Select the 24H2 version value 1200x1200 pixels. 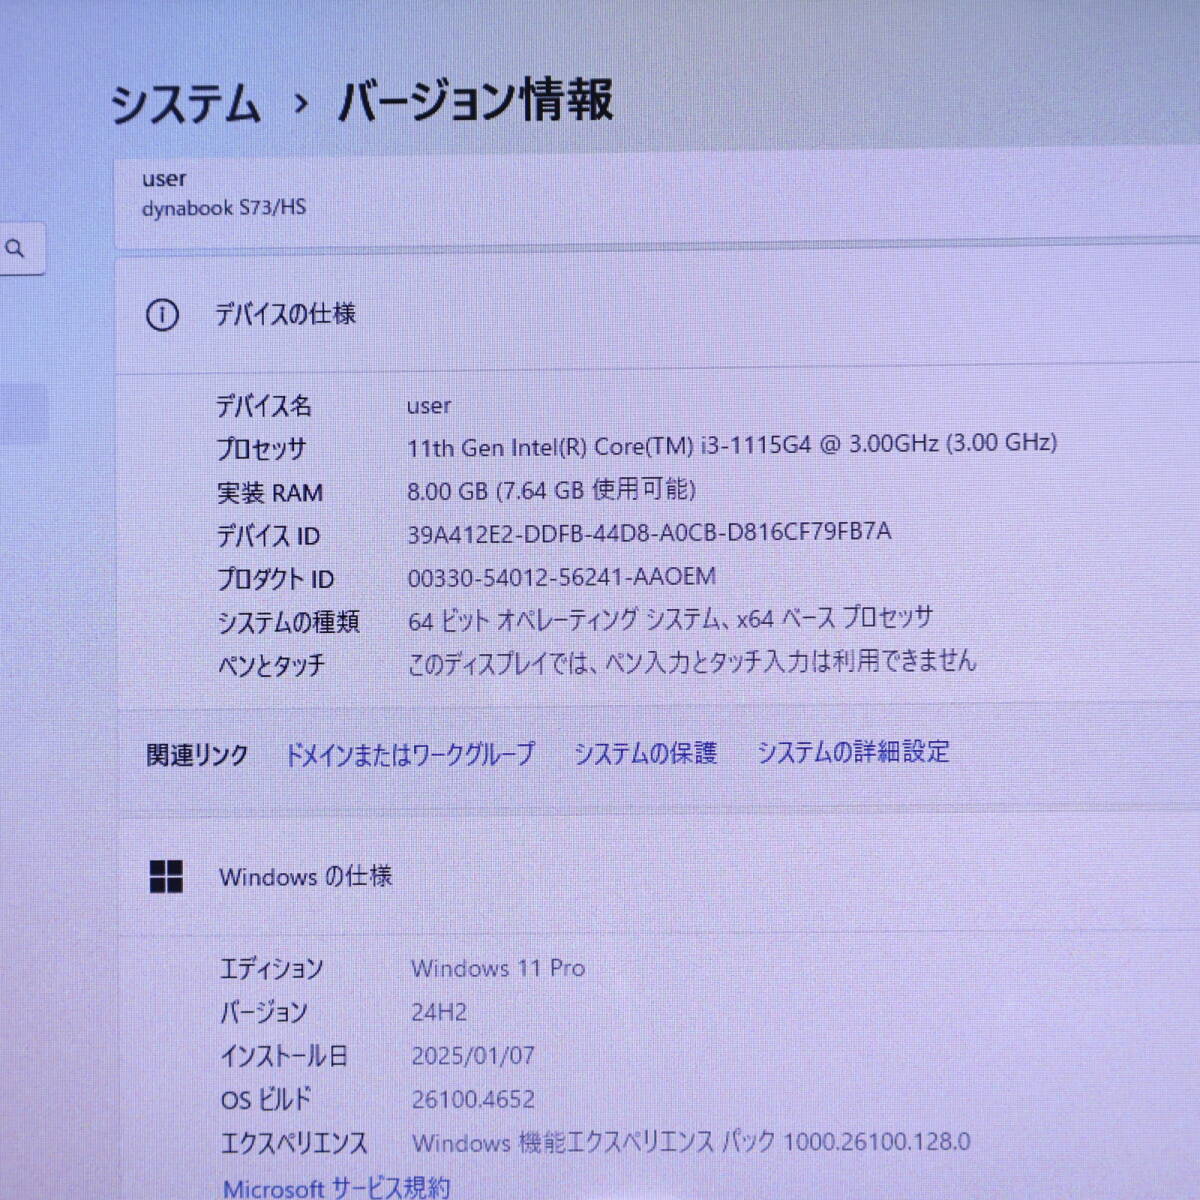439,1012
